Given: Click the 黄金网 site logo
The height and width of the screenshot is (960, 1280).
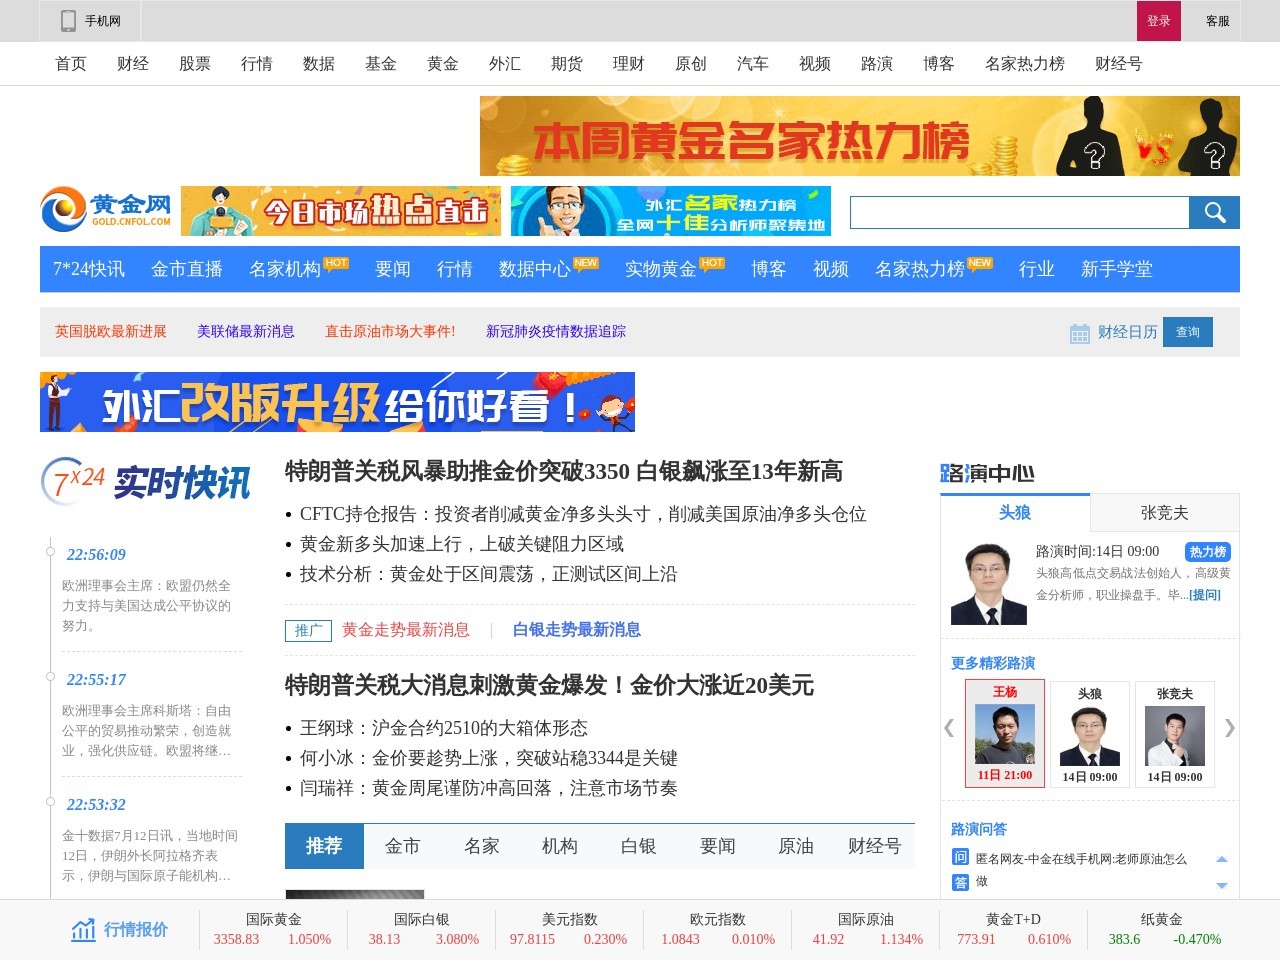Looking at the screenshot, I should [106, 210].
